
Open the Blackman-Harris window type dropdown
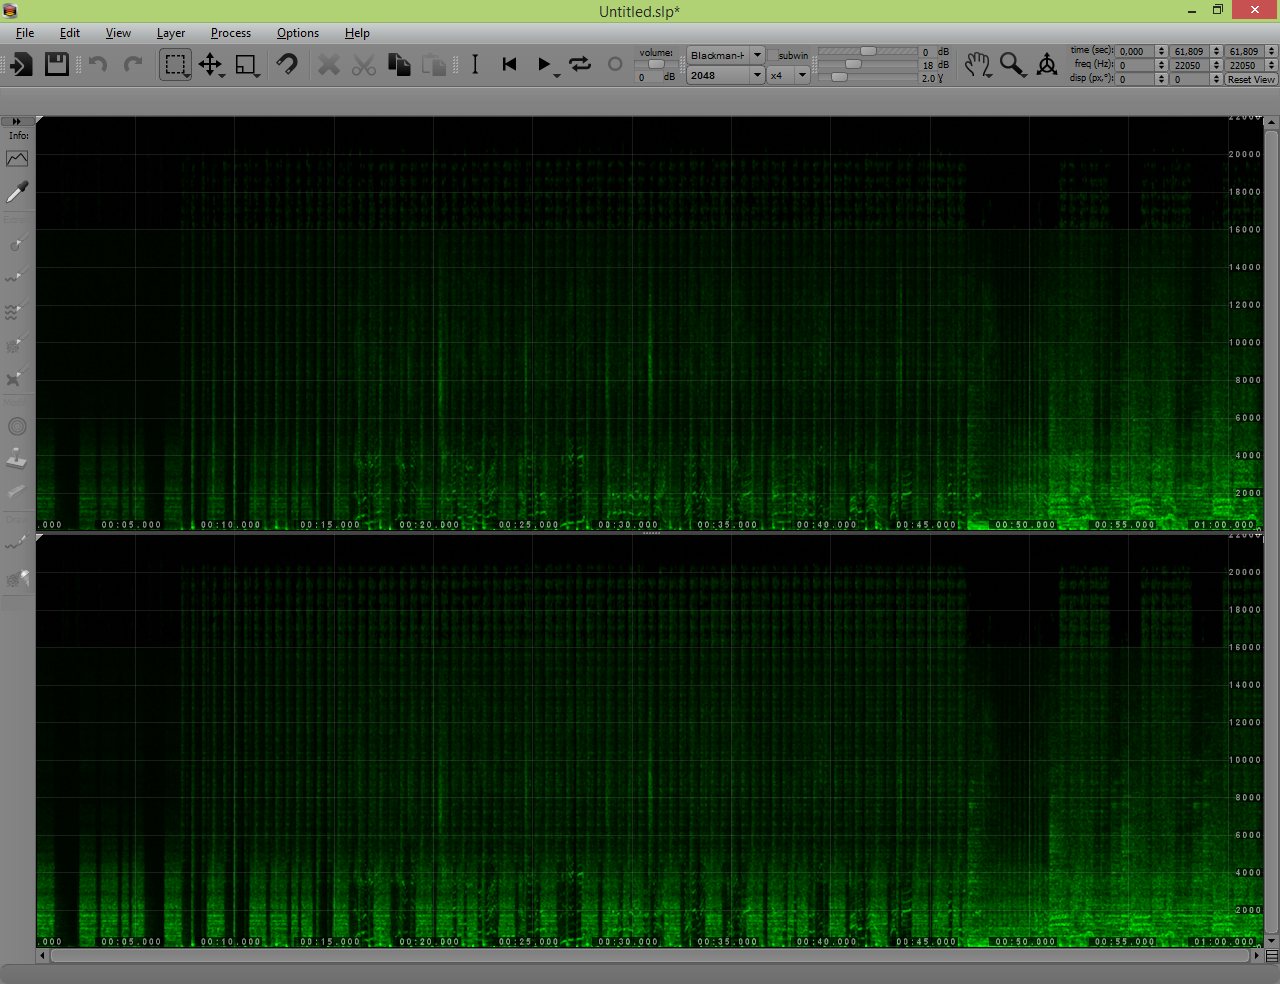click(x=725, y=56)
